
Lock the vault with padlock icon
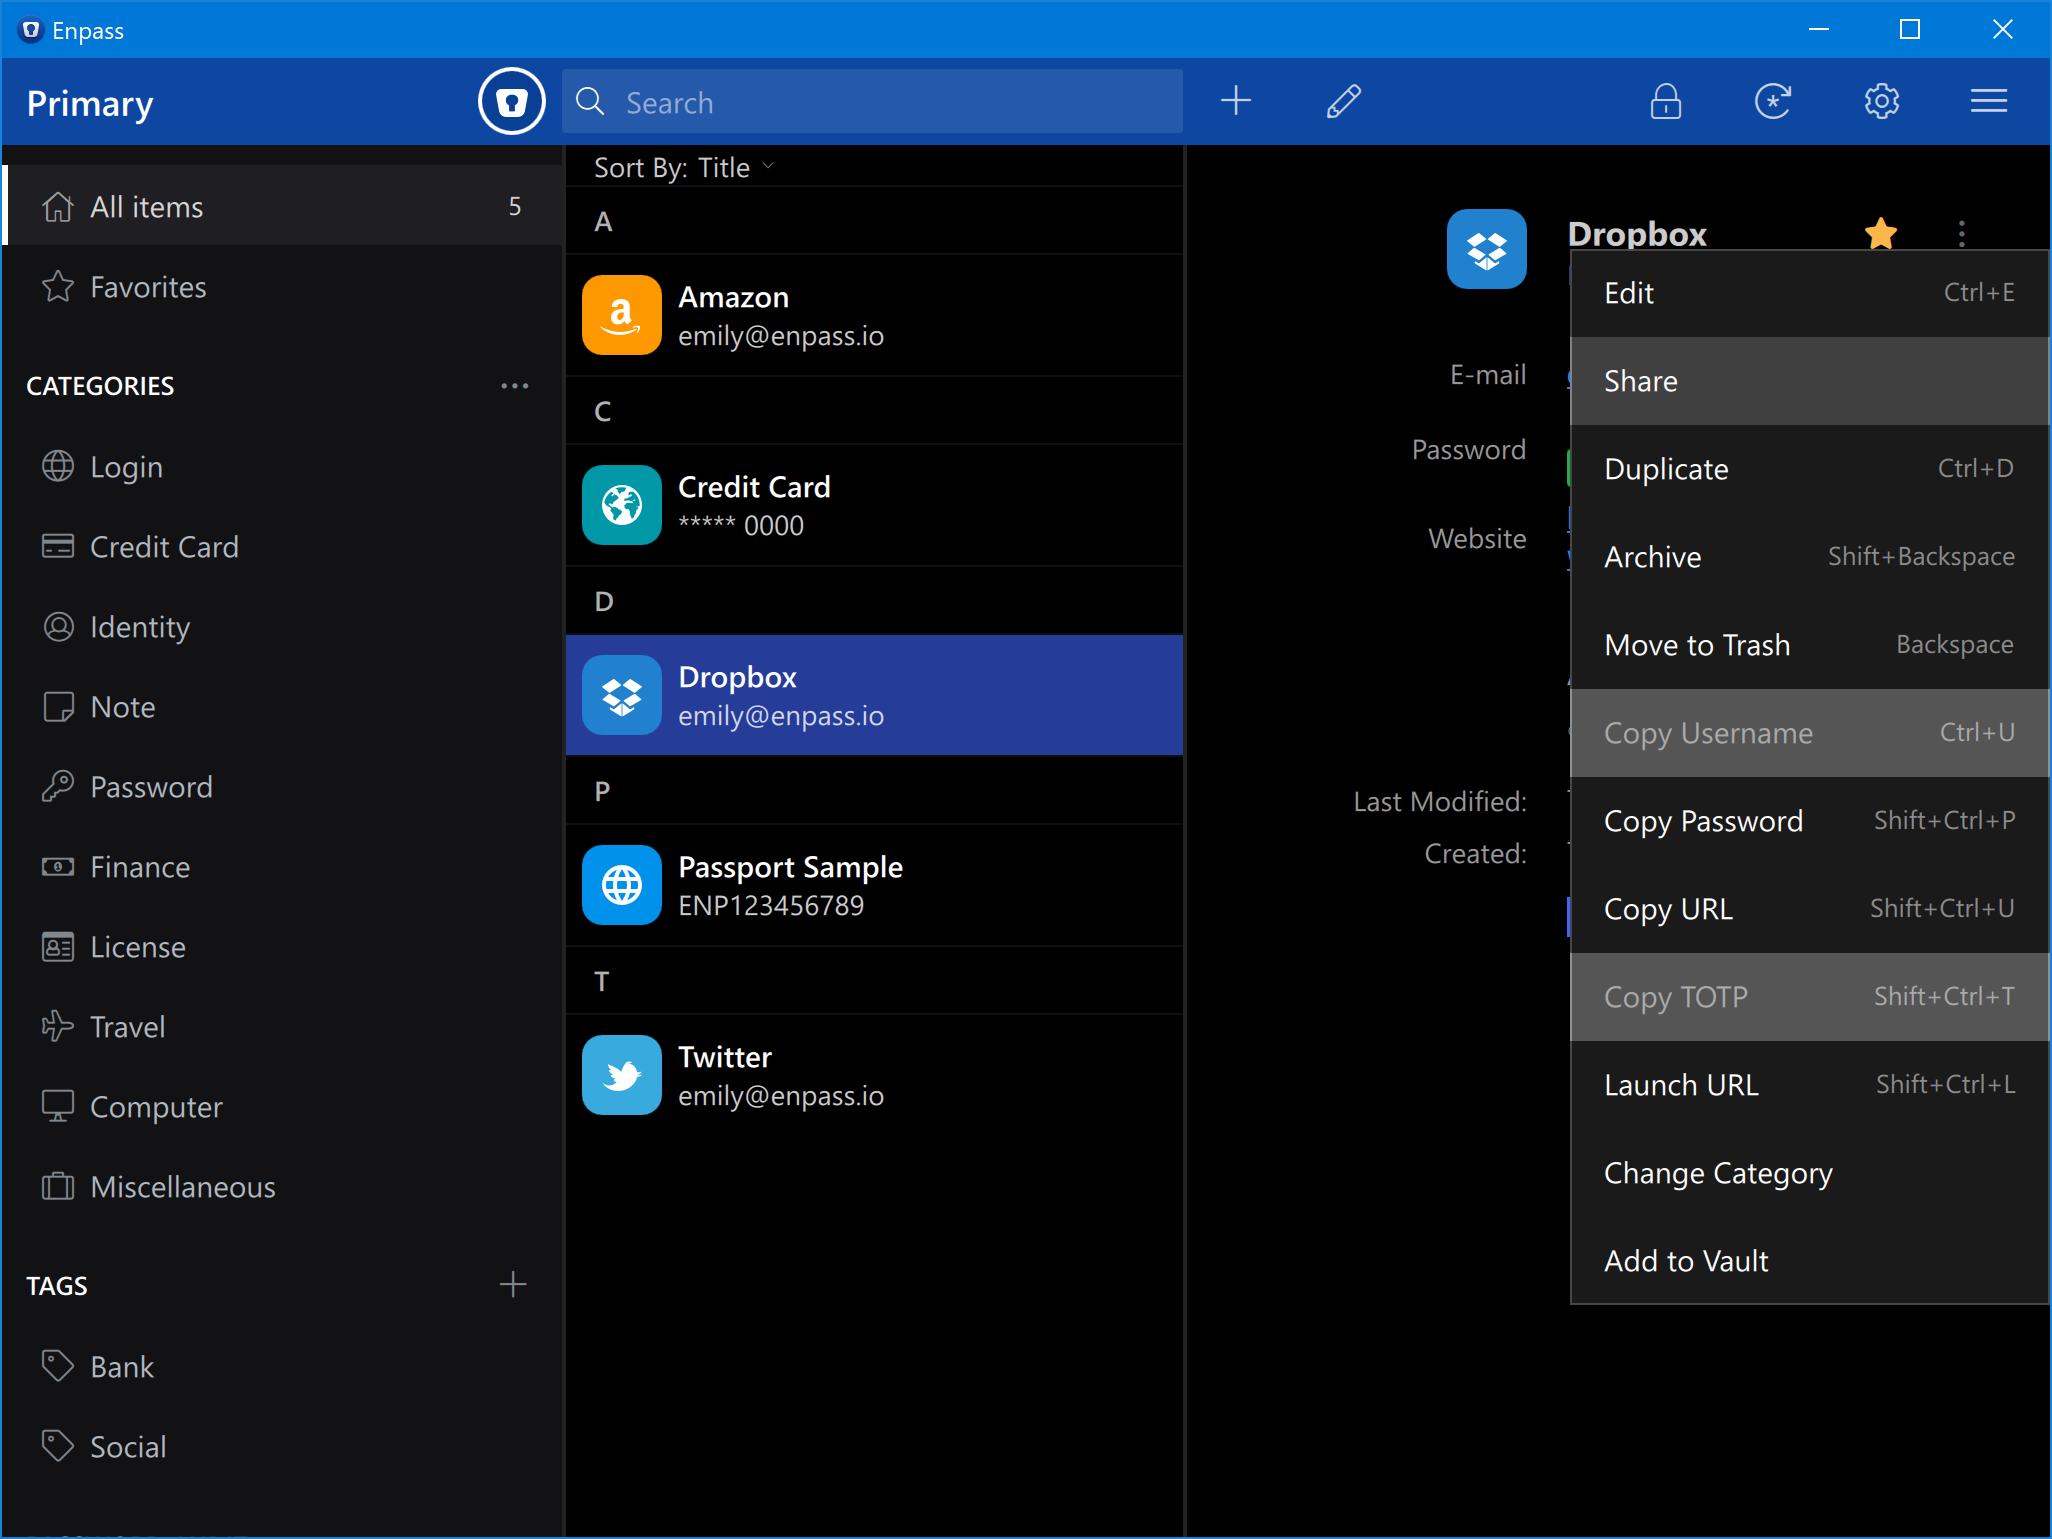(1665, 101)
